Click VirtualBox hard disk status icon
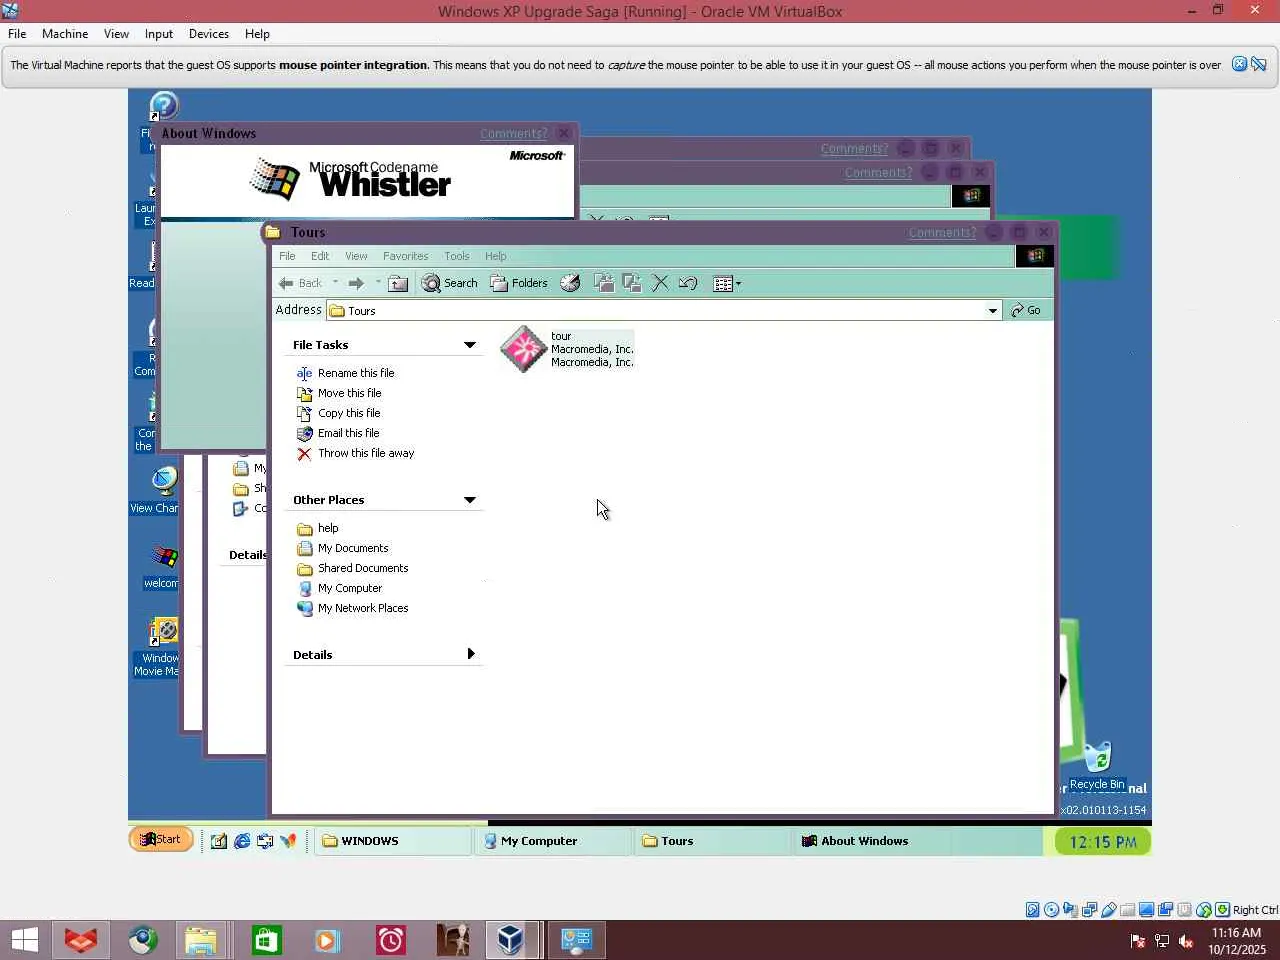This screenshot has width=1280, height=960. coord(1032,910)
